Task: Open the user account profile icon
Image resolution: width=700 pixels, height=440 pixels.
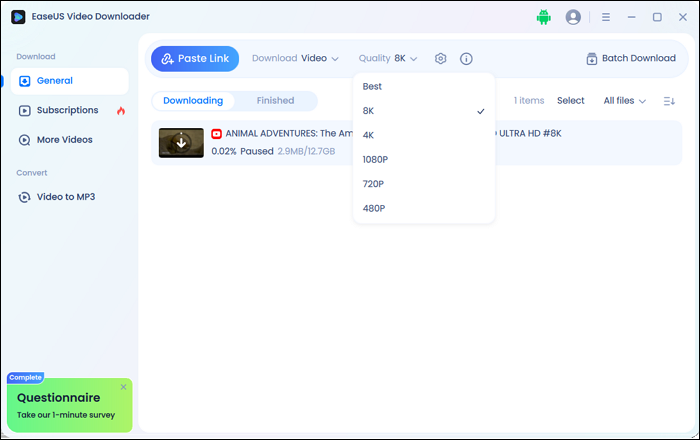Action: 573,17
